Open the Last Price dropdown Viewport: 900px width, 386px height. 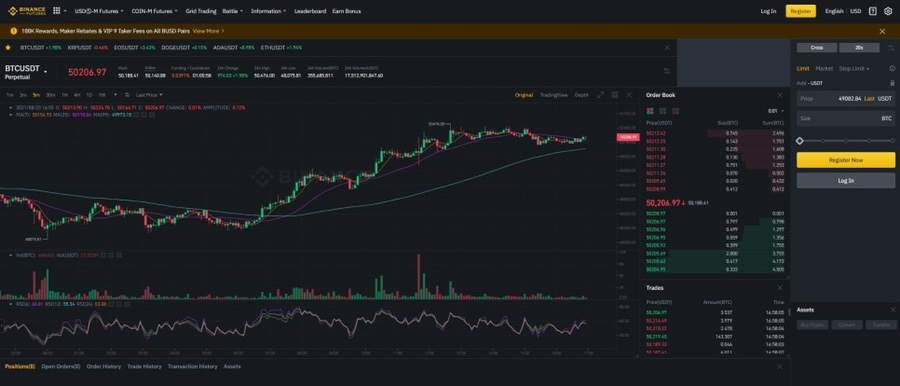149,95
